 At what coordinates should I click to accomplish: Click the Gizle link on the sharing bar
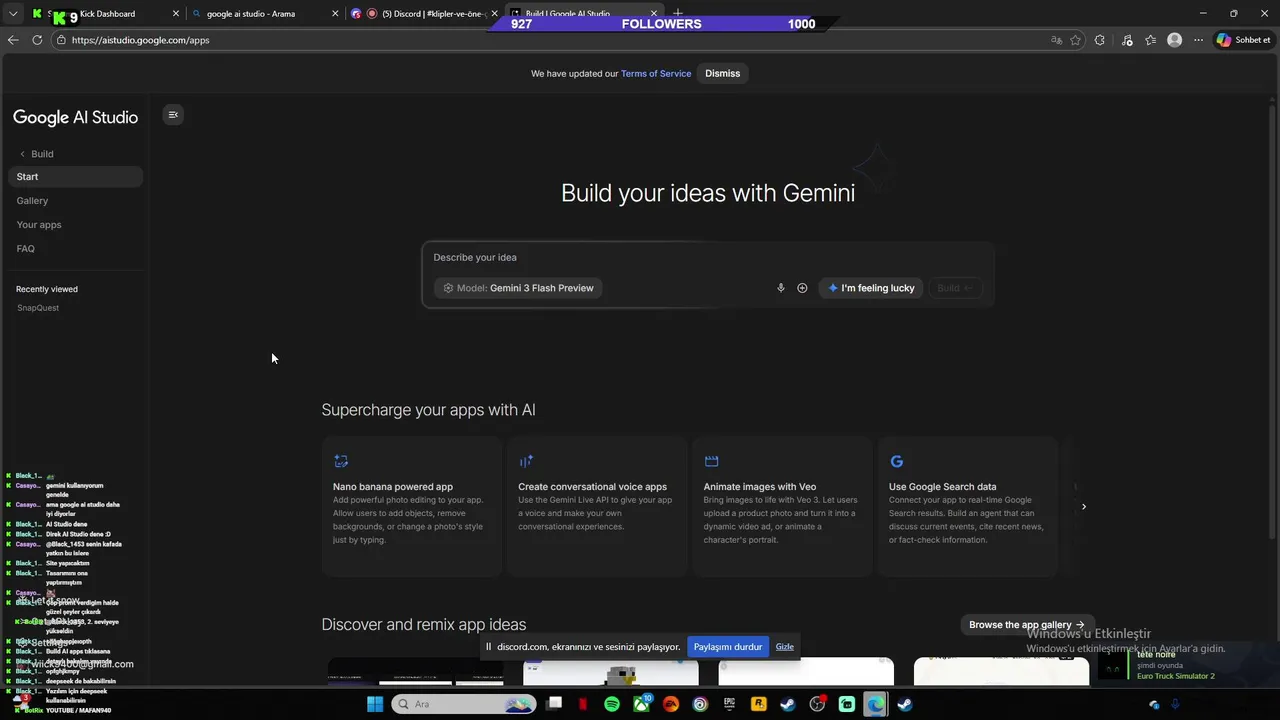(x=785, y=647)
